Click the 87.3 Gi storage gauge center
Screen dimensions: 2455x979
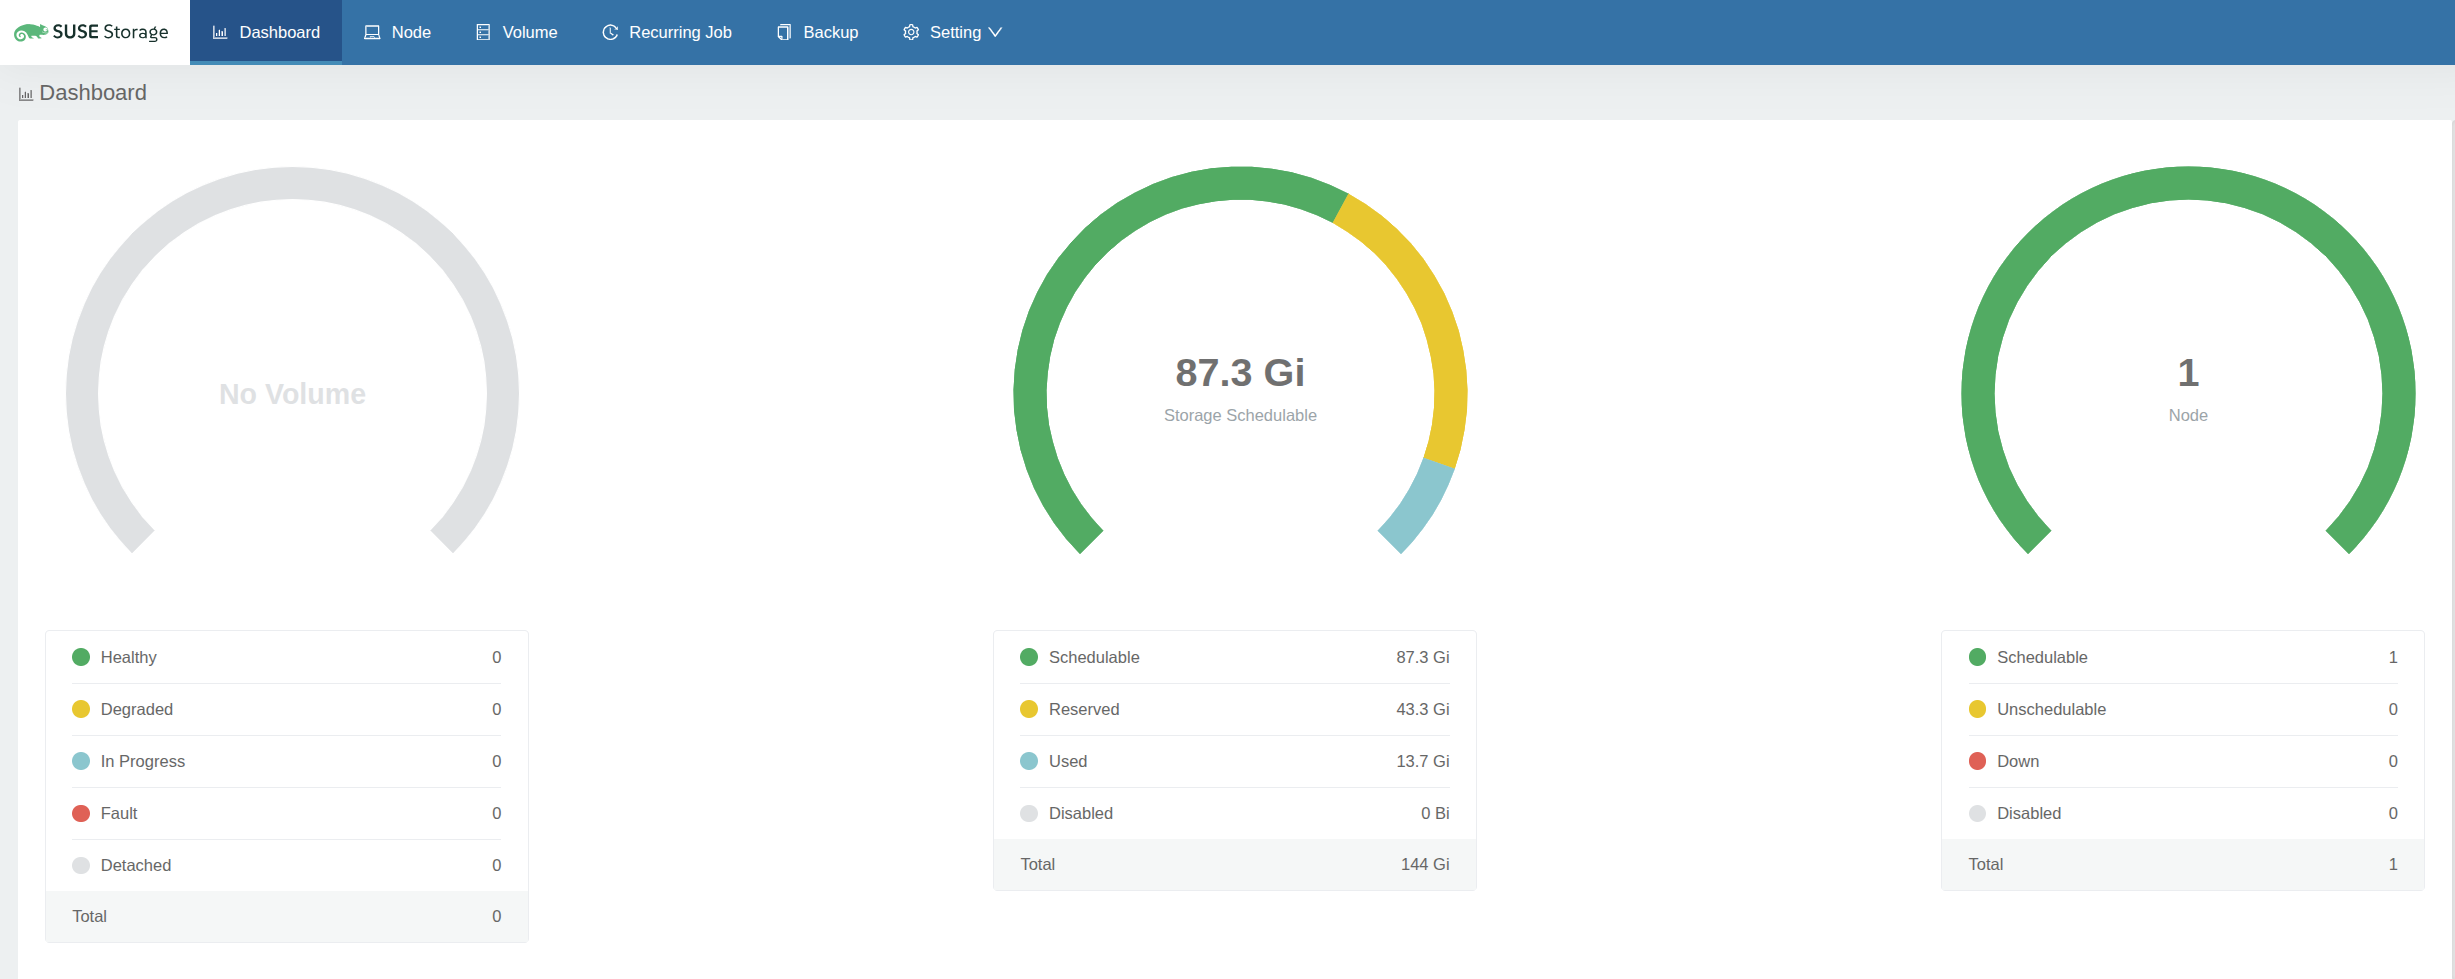pos(1240,374)
